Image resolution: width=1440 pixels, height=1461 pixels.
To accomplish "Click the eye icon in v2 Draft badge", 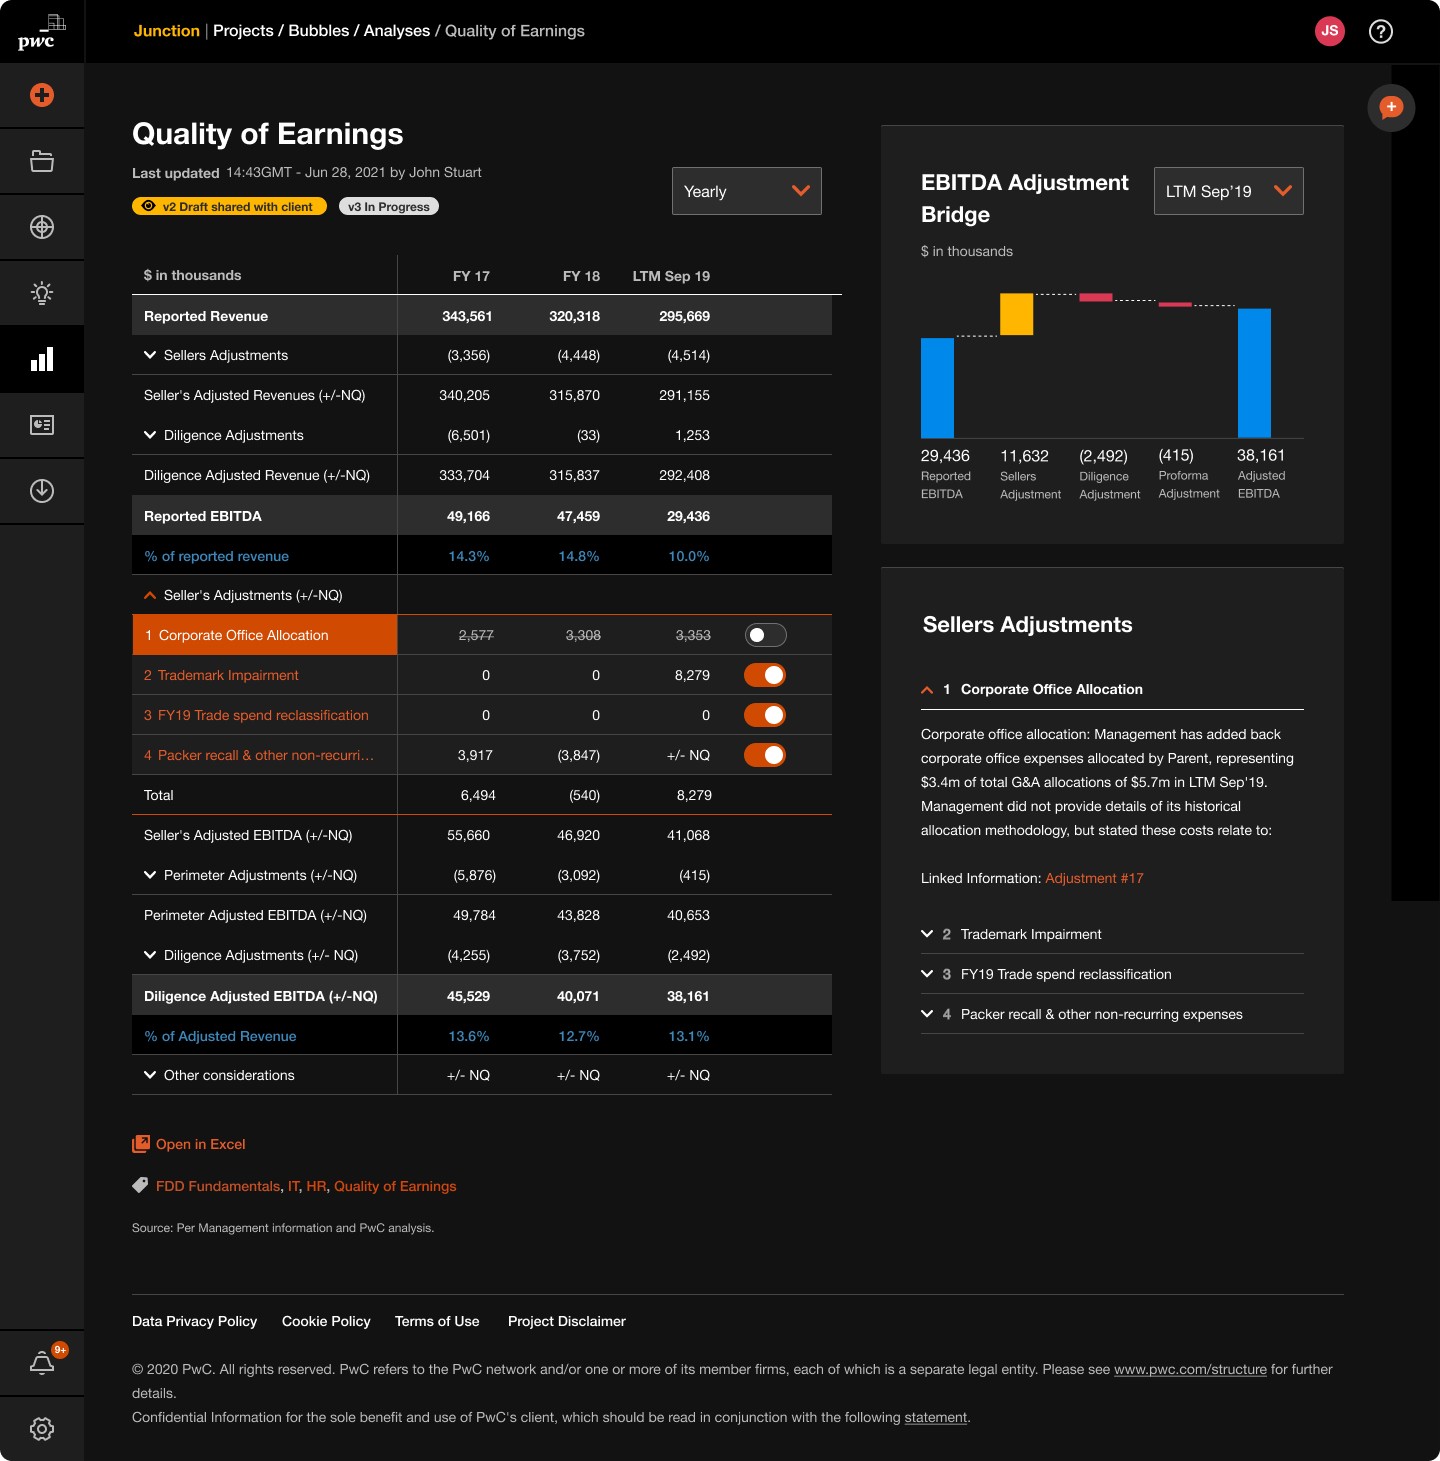I will (x=148, y=206).
